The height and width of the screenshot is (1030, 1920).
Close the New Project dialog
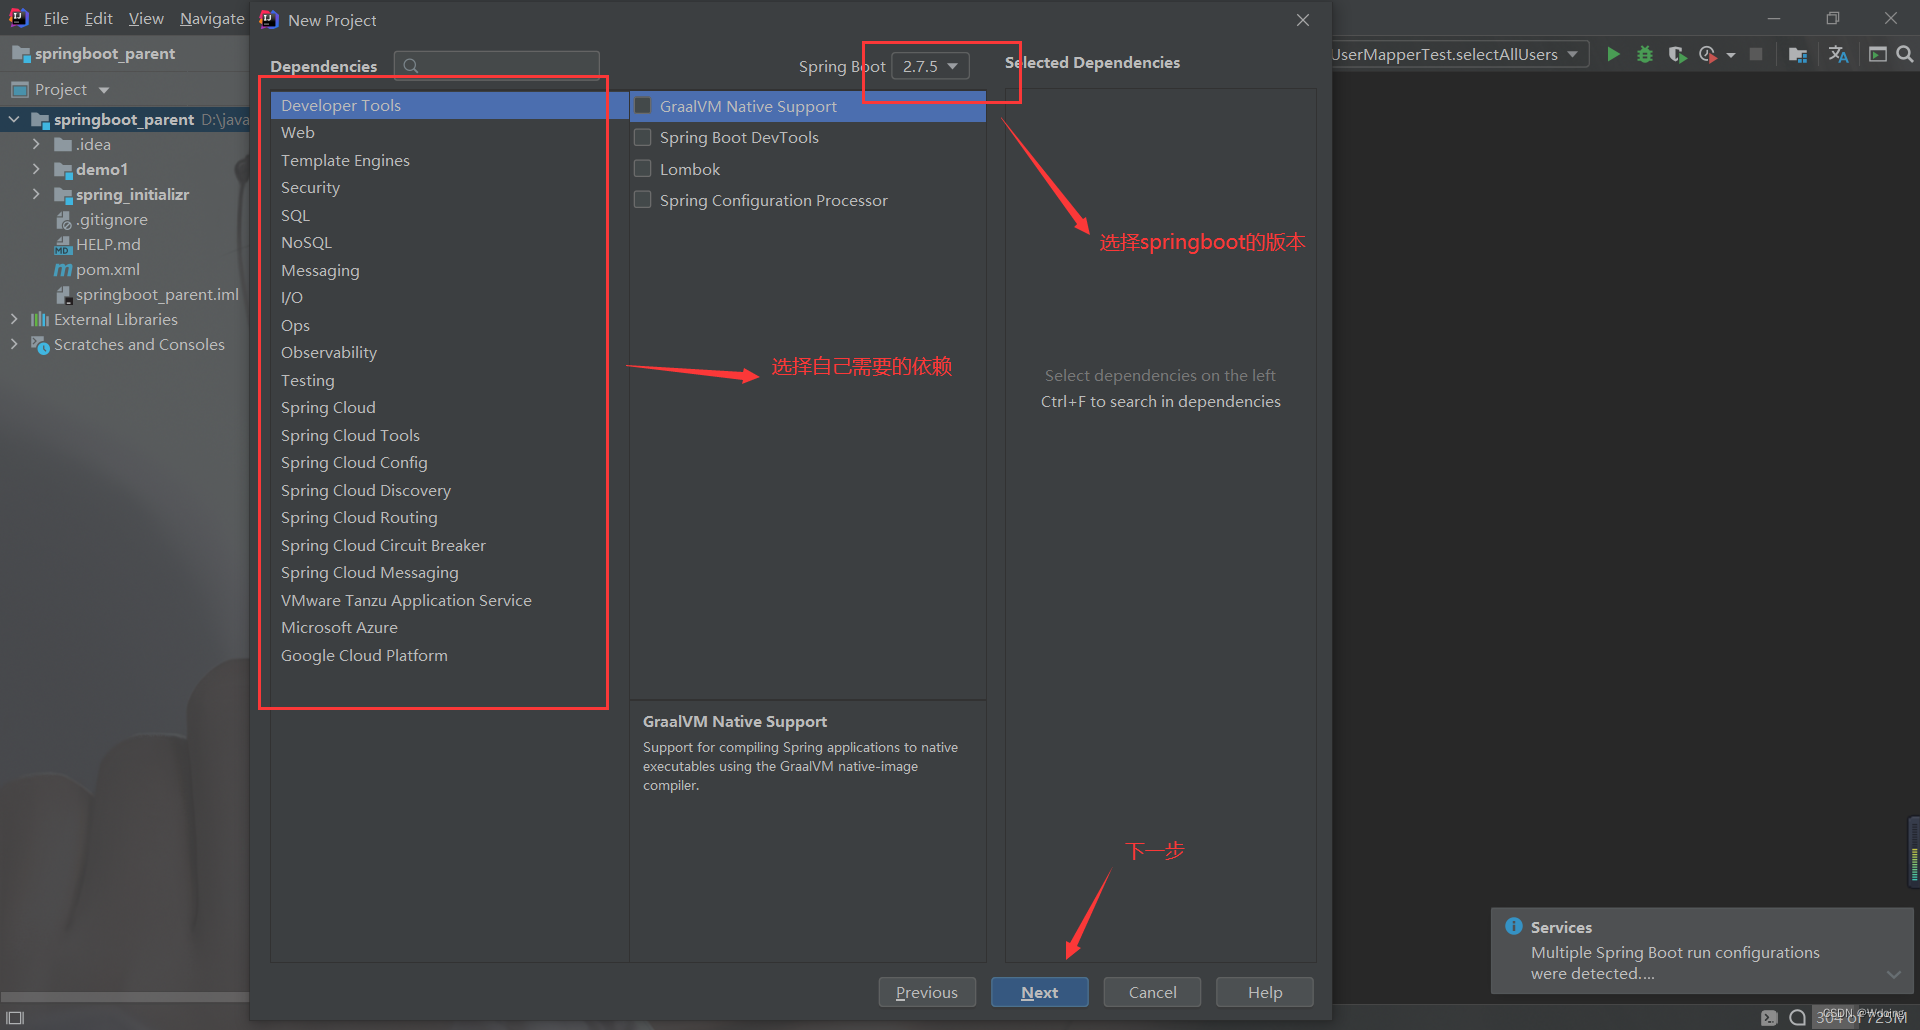(x=1303, y=20)
